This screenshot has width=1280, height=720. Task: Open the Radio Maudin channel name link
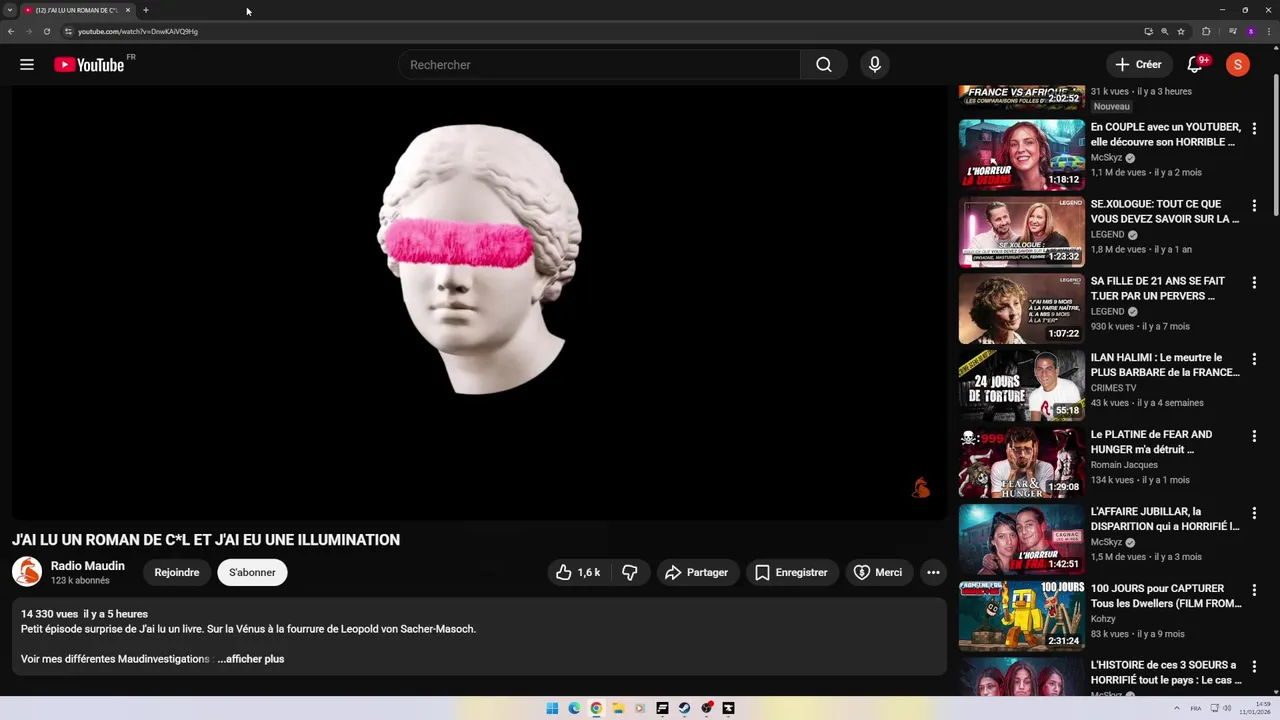[x=88, y=566]
